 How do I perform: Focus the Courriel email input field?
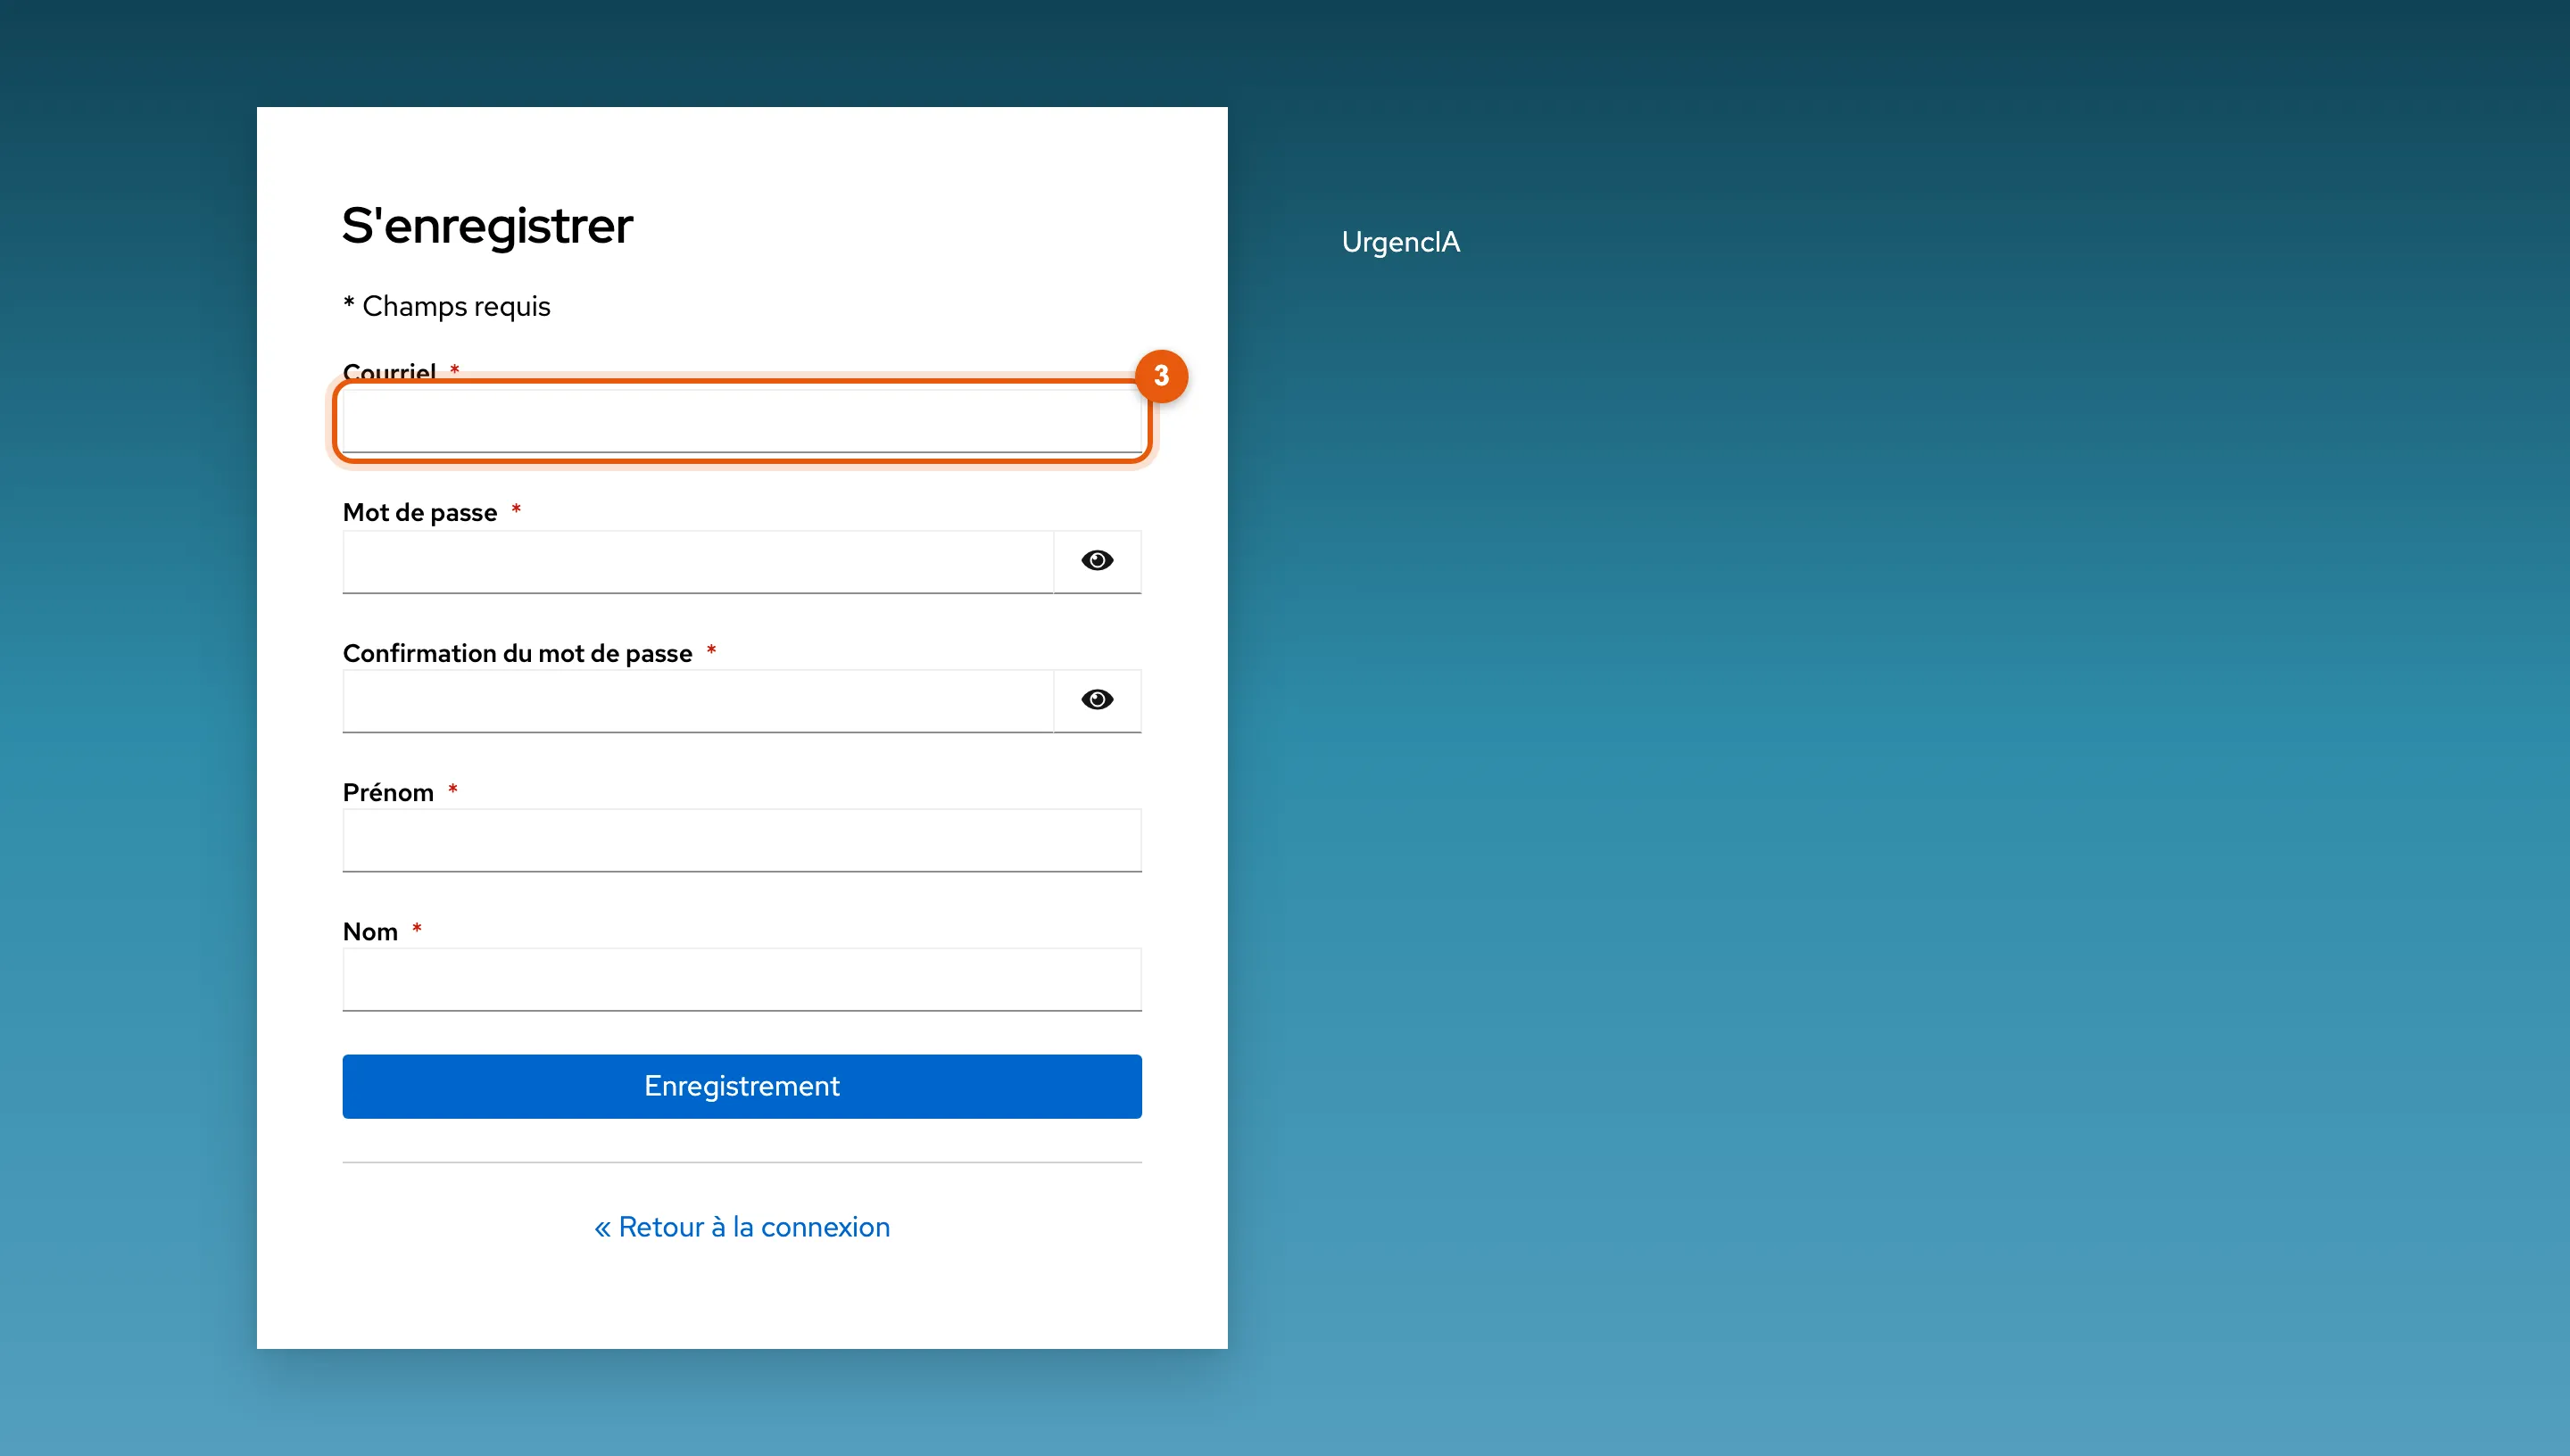(742, 421)
